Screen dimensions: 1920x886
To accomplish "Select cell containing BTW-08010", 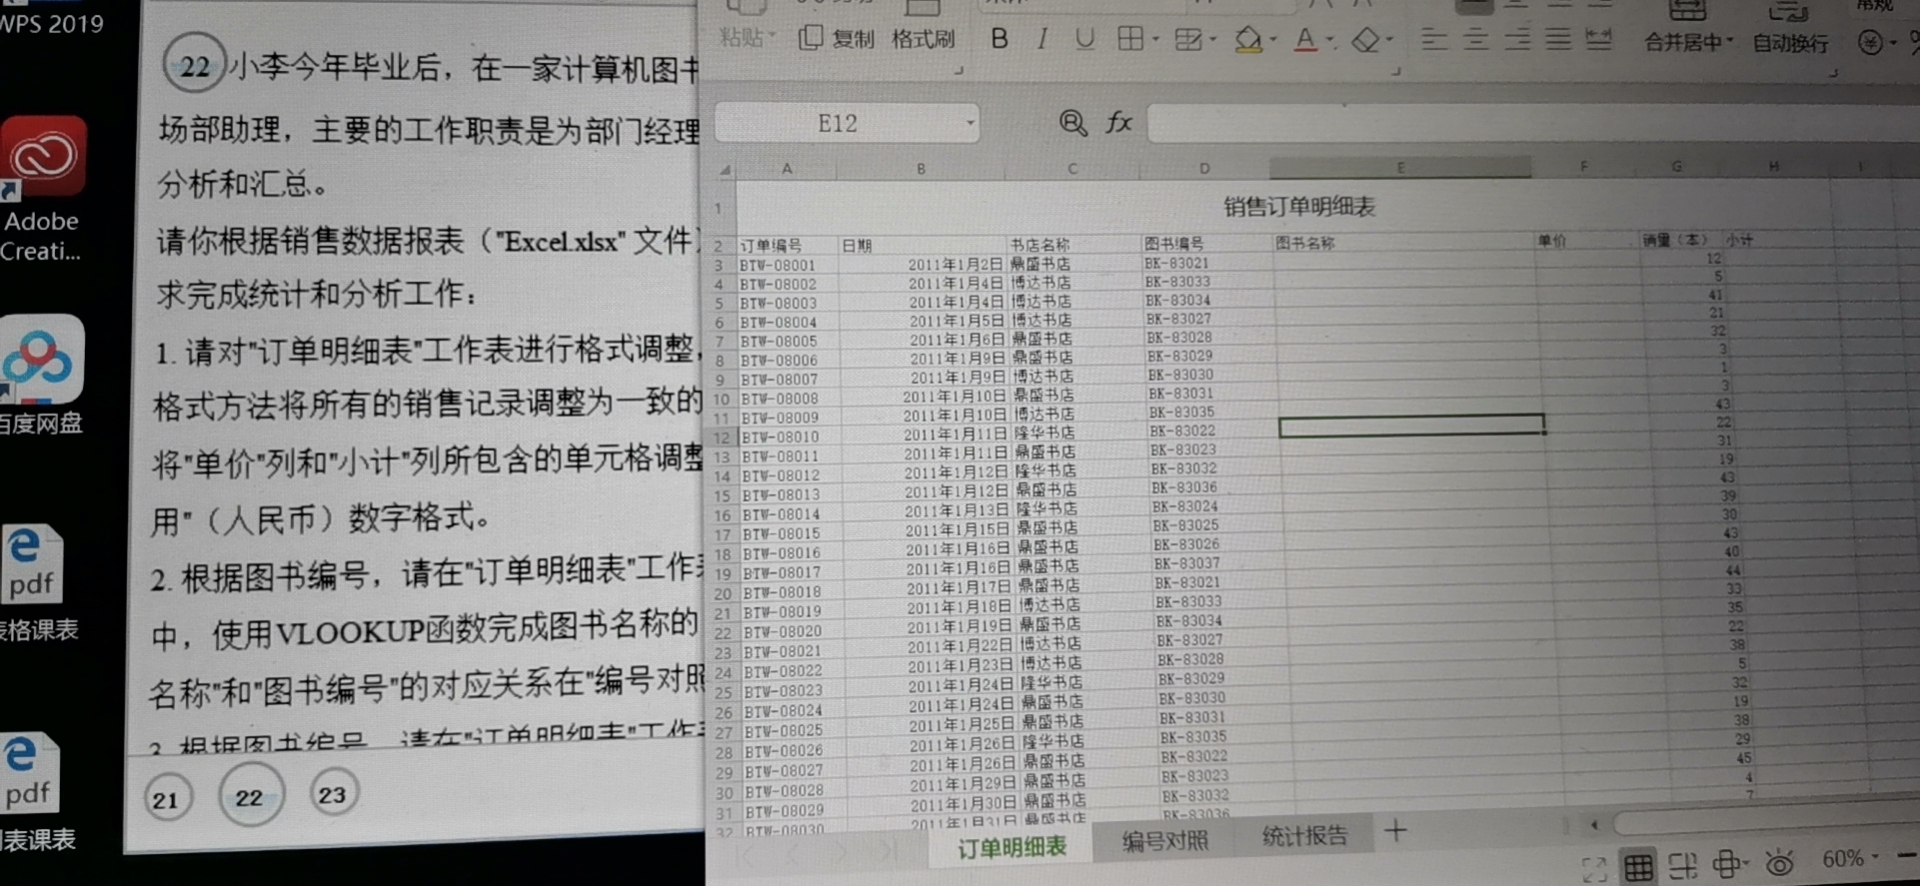I will tap(780, 437).
